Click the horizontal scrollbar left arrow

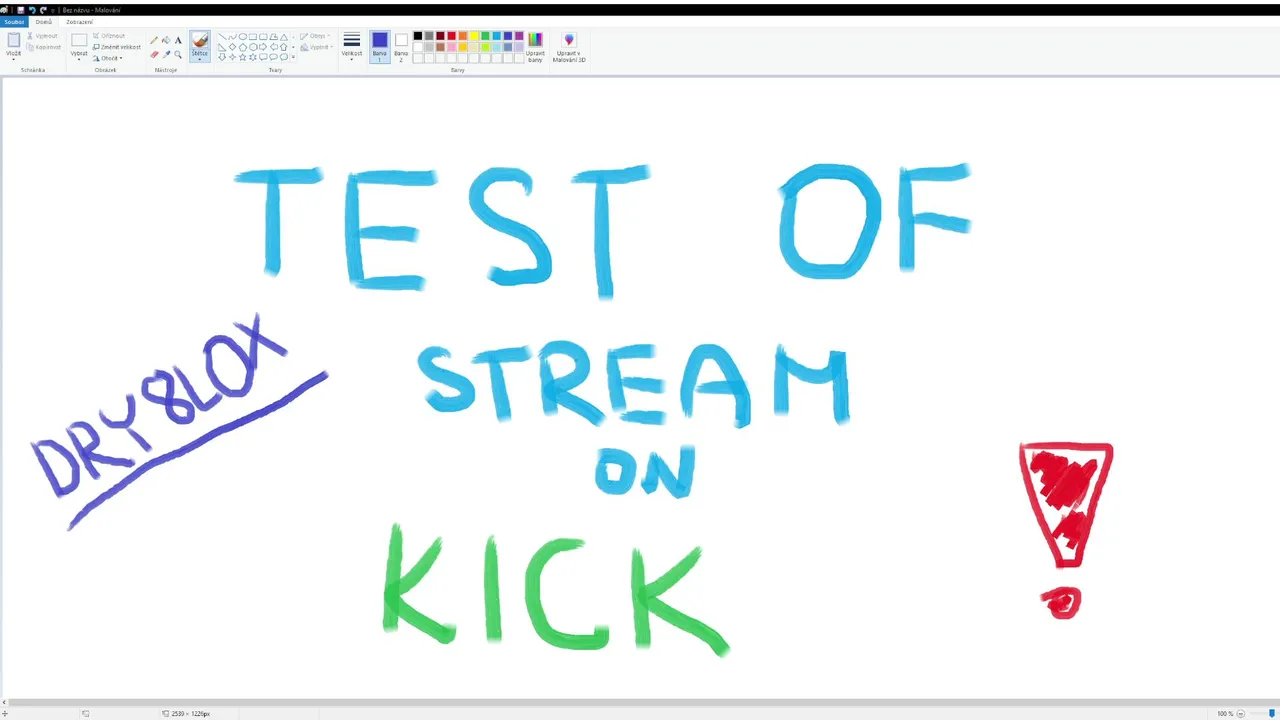pyautogui.click(x=3, y=703)
